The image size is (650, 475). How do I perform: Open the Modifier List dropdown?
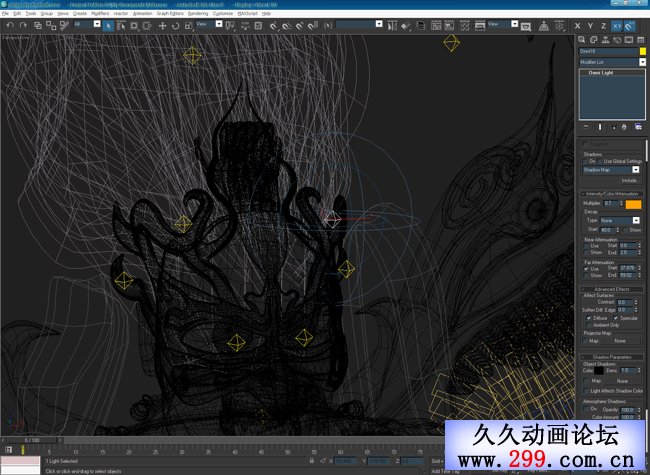pos(612,62)
